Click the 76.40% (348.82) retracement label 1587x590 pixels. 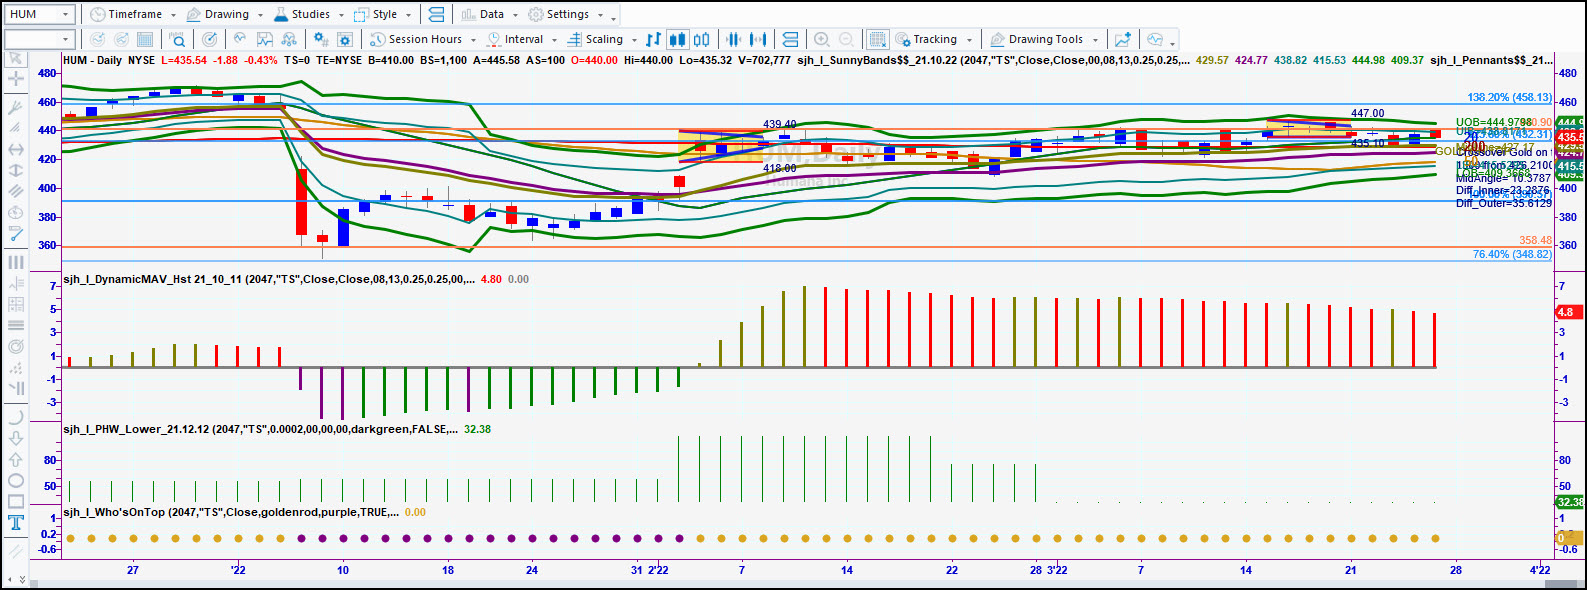click(x=1512, y=254)
